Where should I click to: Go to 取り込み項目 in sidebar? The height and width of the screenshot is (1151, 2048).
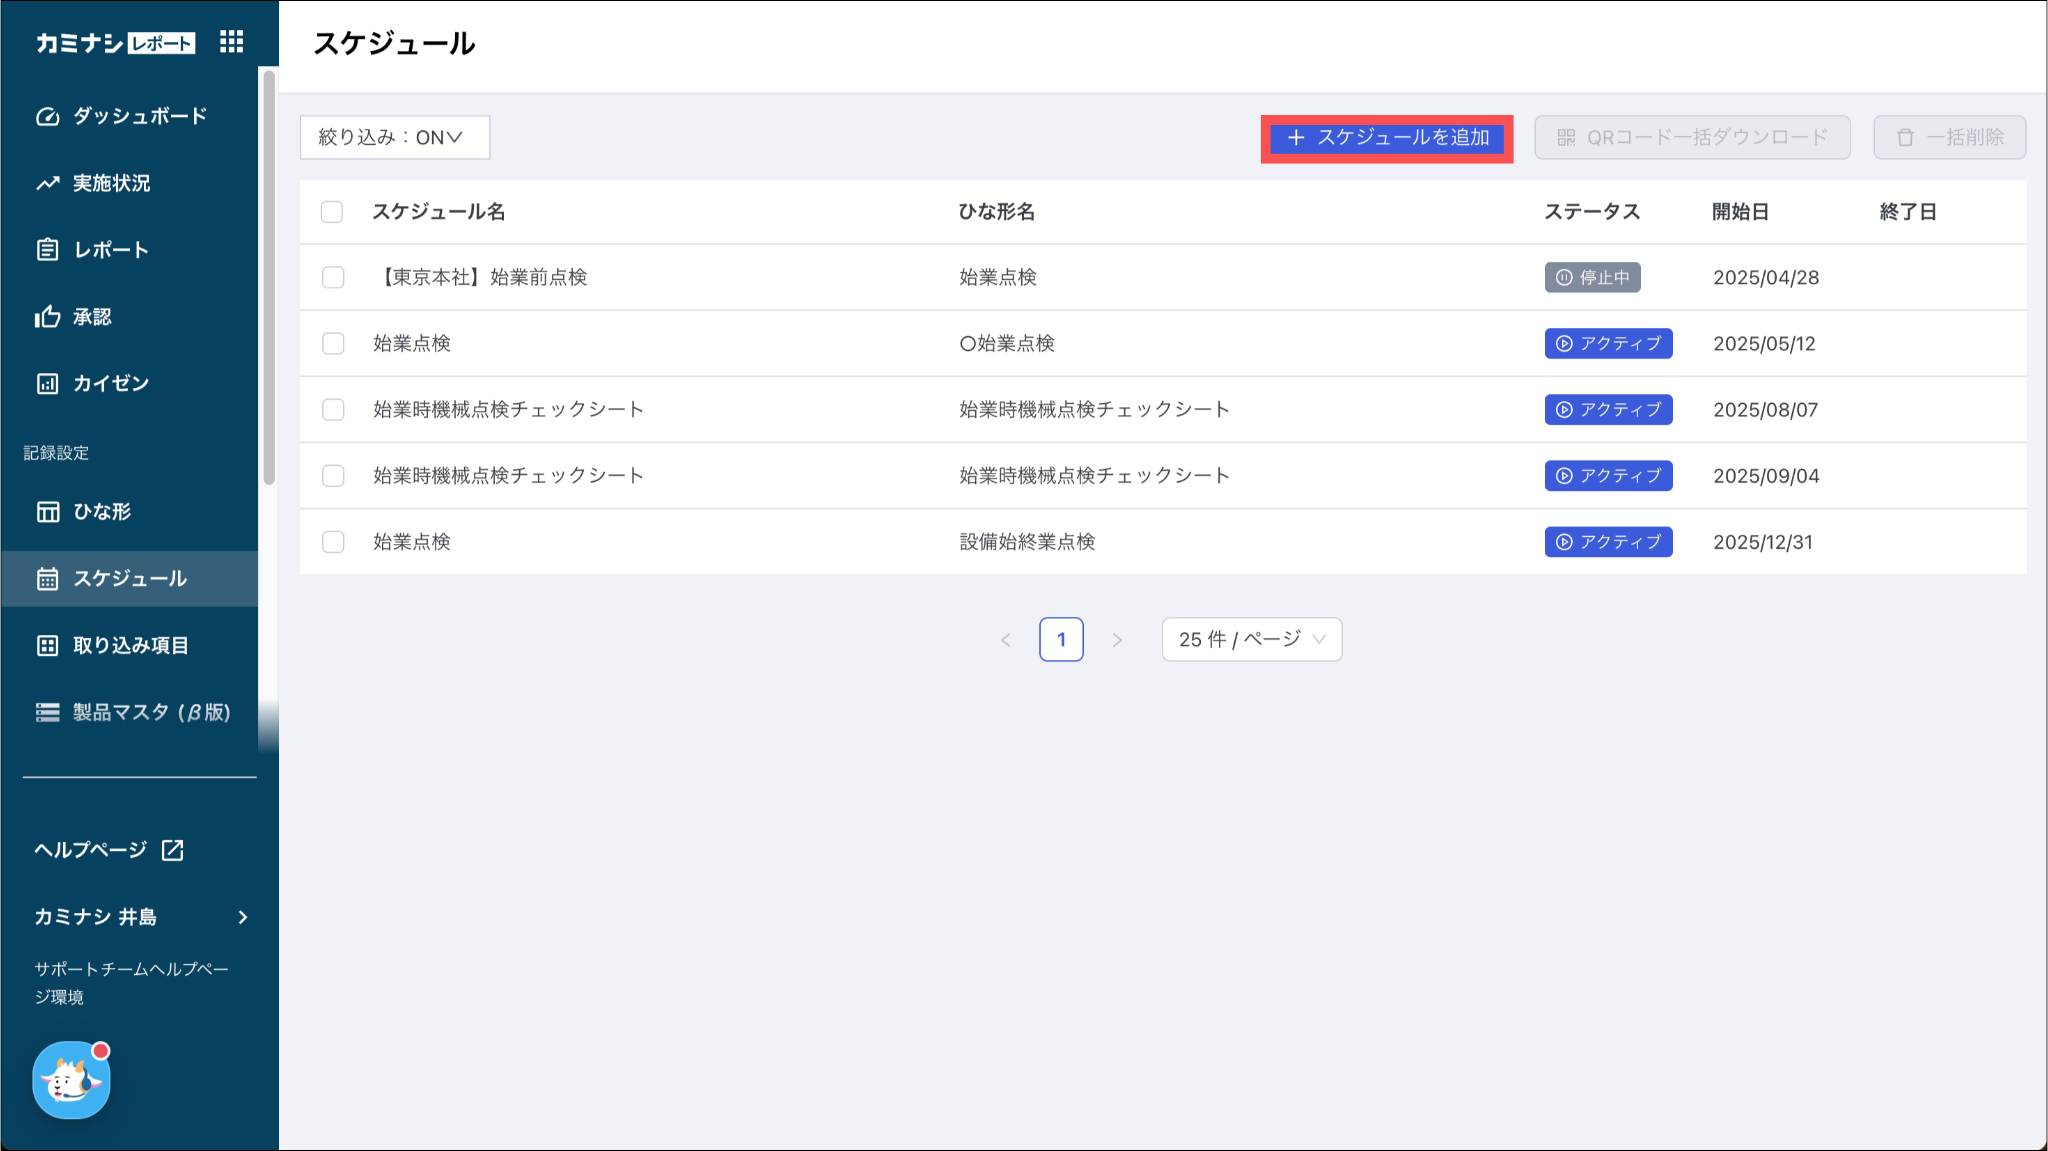point(130,646)
